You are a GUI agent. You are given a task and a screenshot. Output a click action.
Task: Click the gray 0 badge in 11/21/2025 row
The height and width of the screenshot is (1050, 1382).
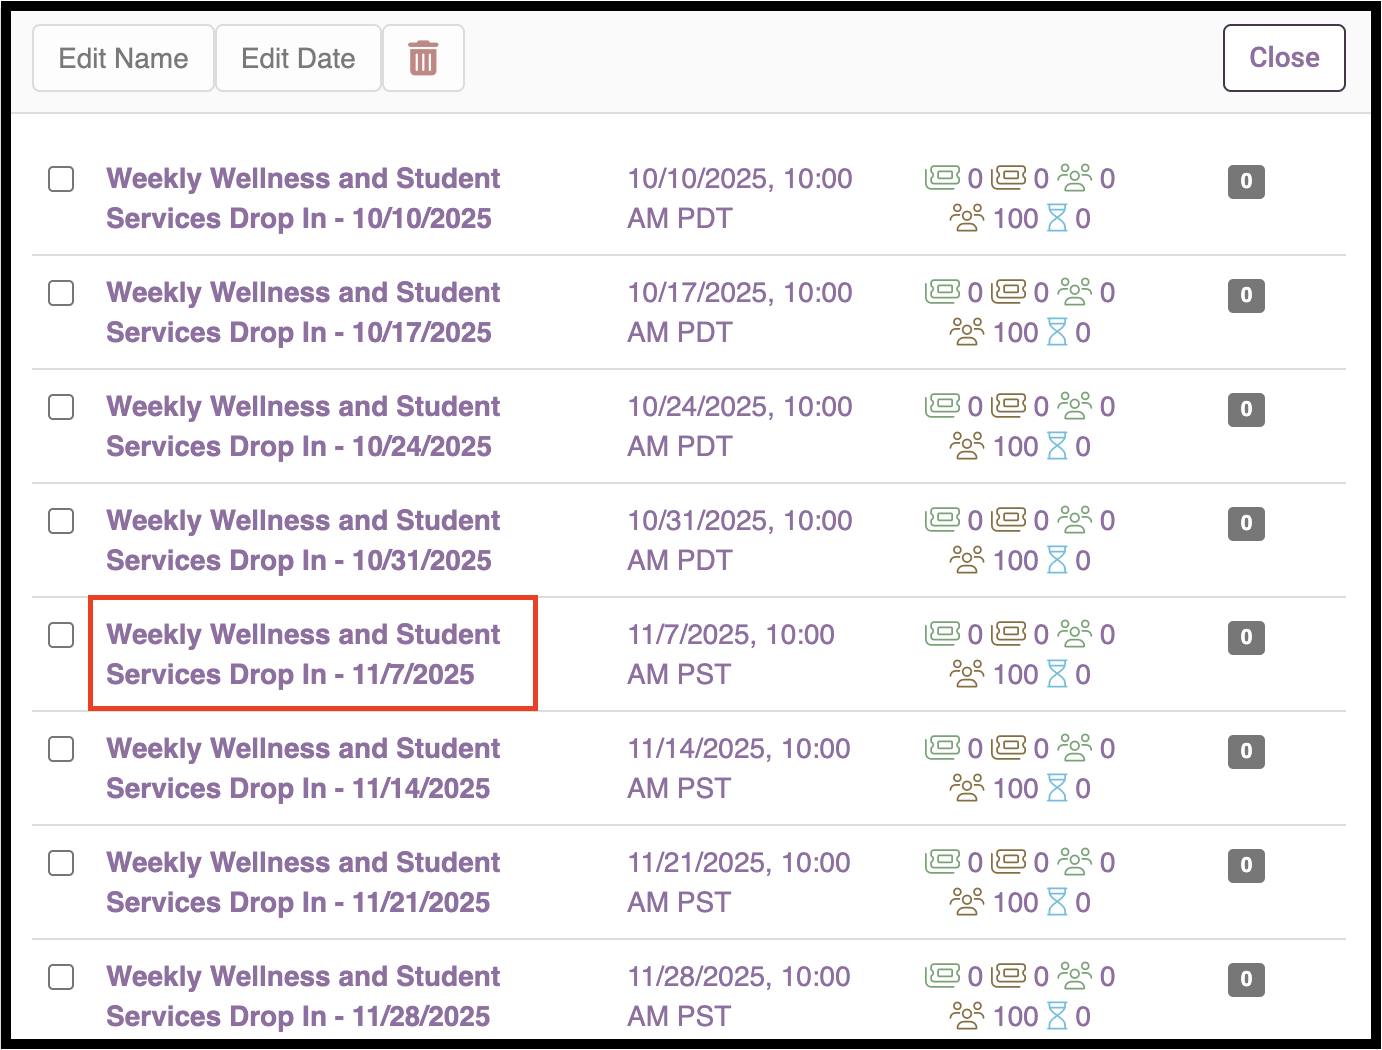click(1246, 865)
